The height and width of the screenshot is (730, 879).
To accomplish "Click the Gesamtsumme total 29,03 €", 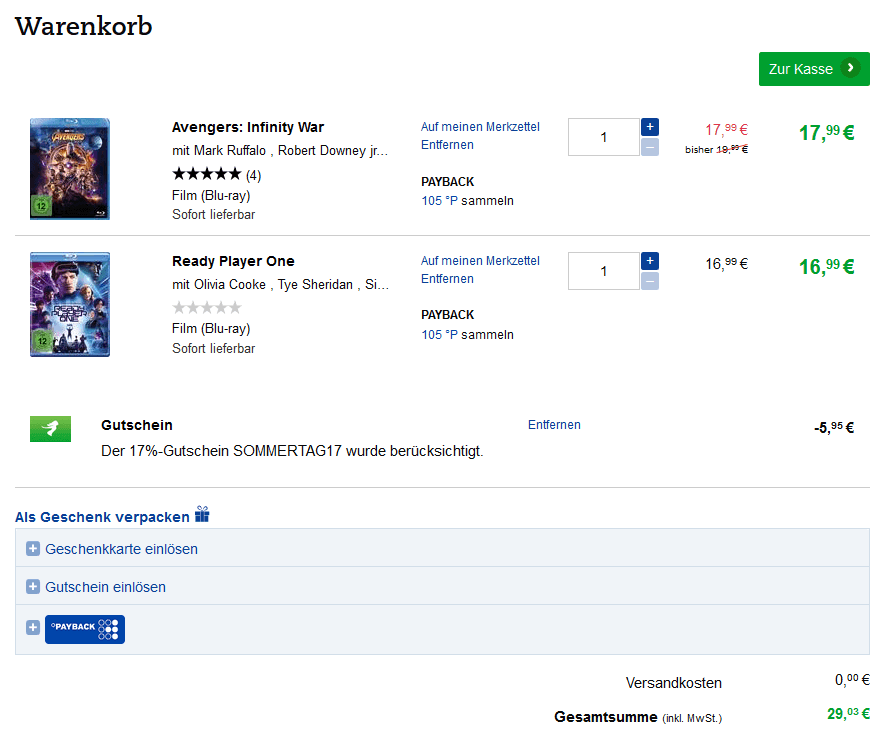I will point(848,714).
